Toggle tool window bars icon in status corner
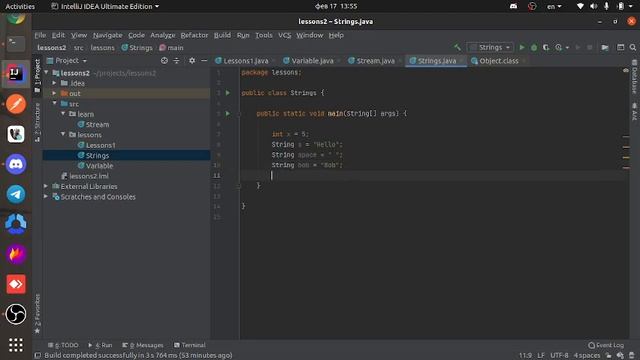 tap(37, 356)
